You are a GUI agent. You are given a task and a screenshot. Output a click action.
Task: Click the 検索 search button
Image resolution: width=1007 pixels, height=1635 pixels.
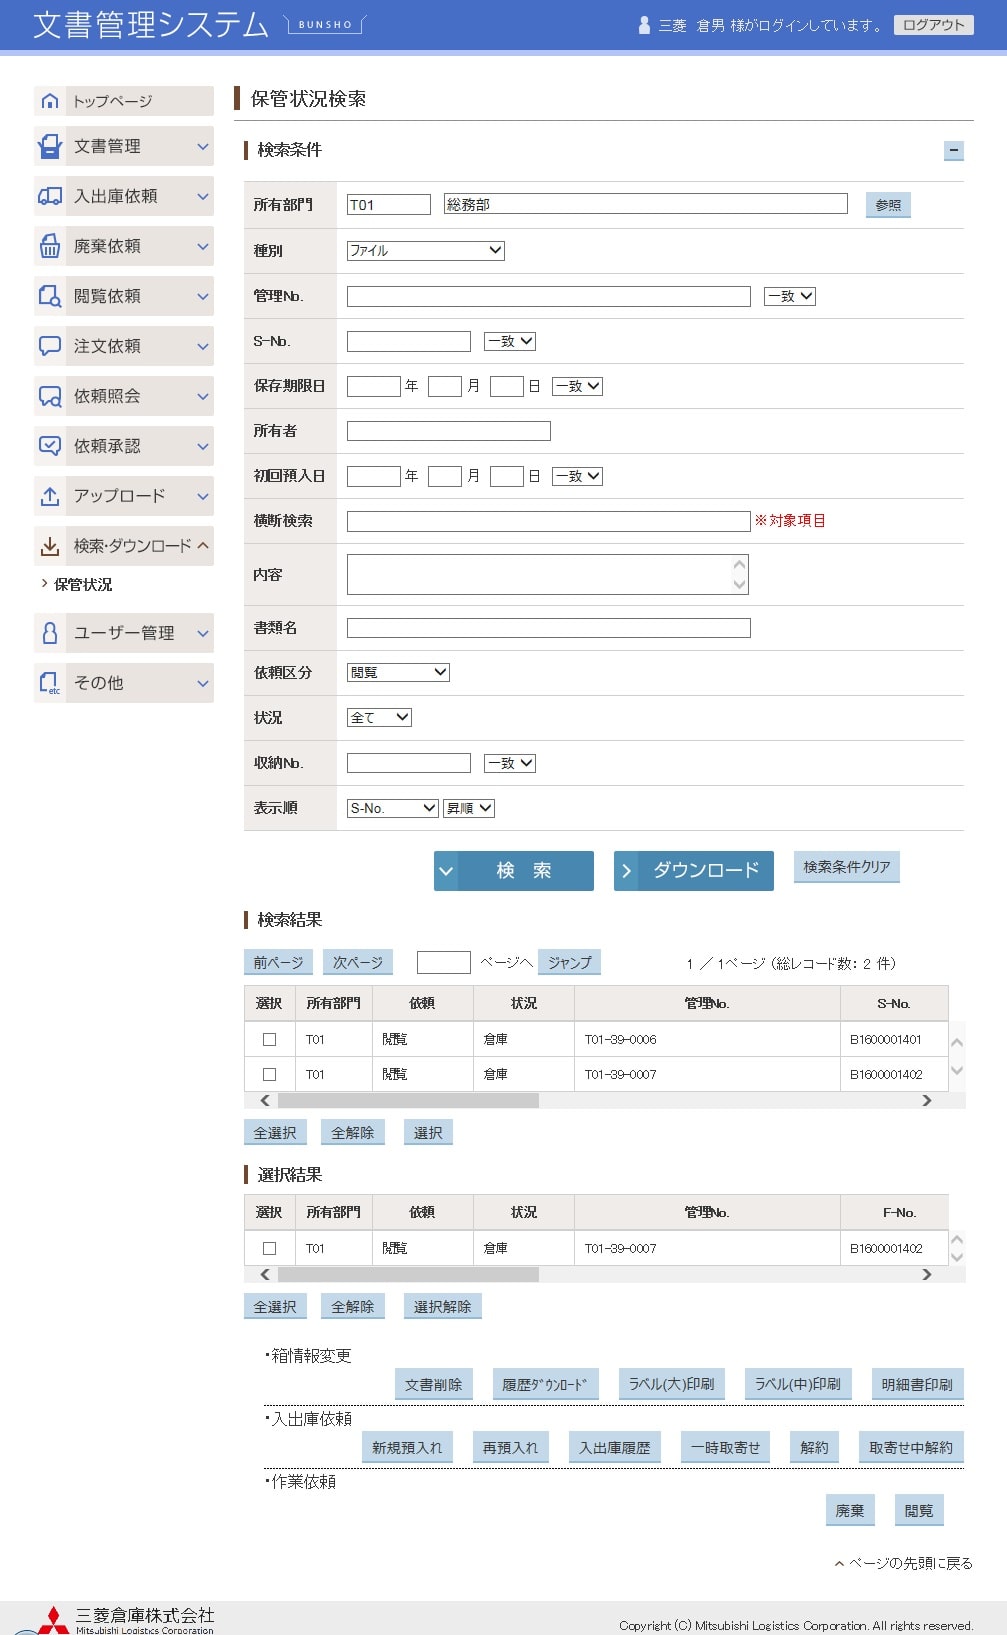[514, 870]
